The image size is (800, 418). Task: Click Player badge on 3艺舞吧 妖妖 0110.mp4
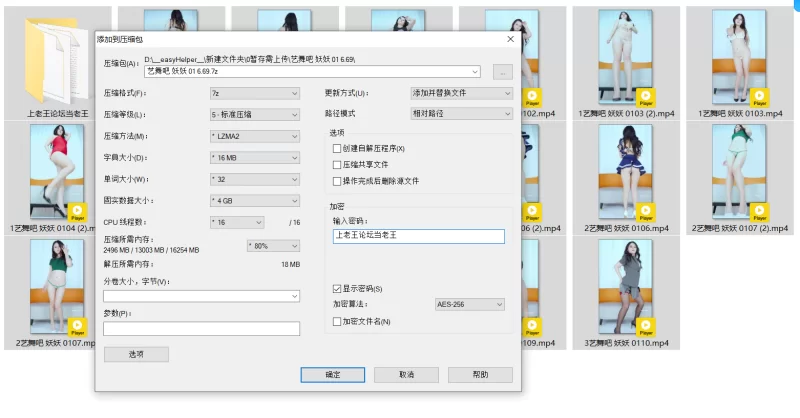646,327
